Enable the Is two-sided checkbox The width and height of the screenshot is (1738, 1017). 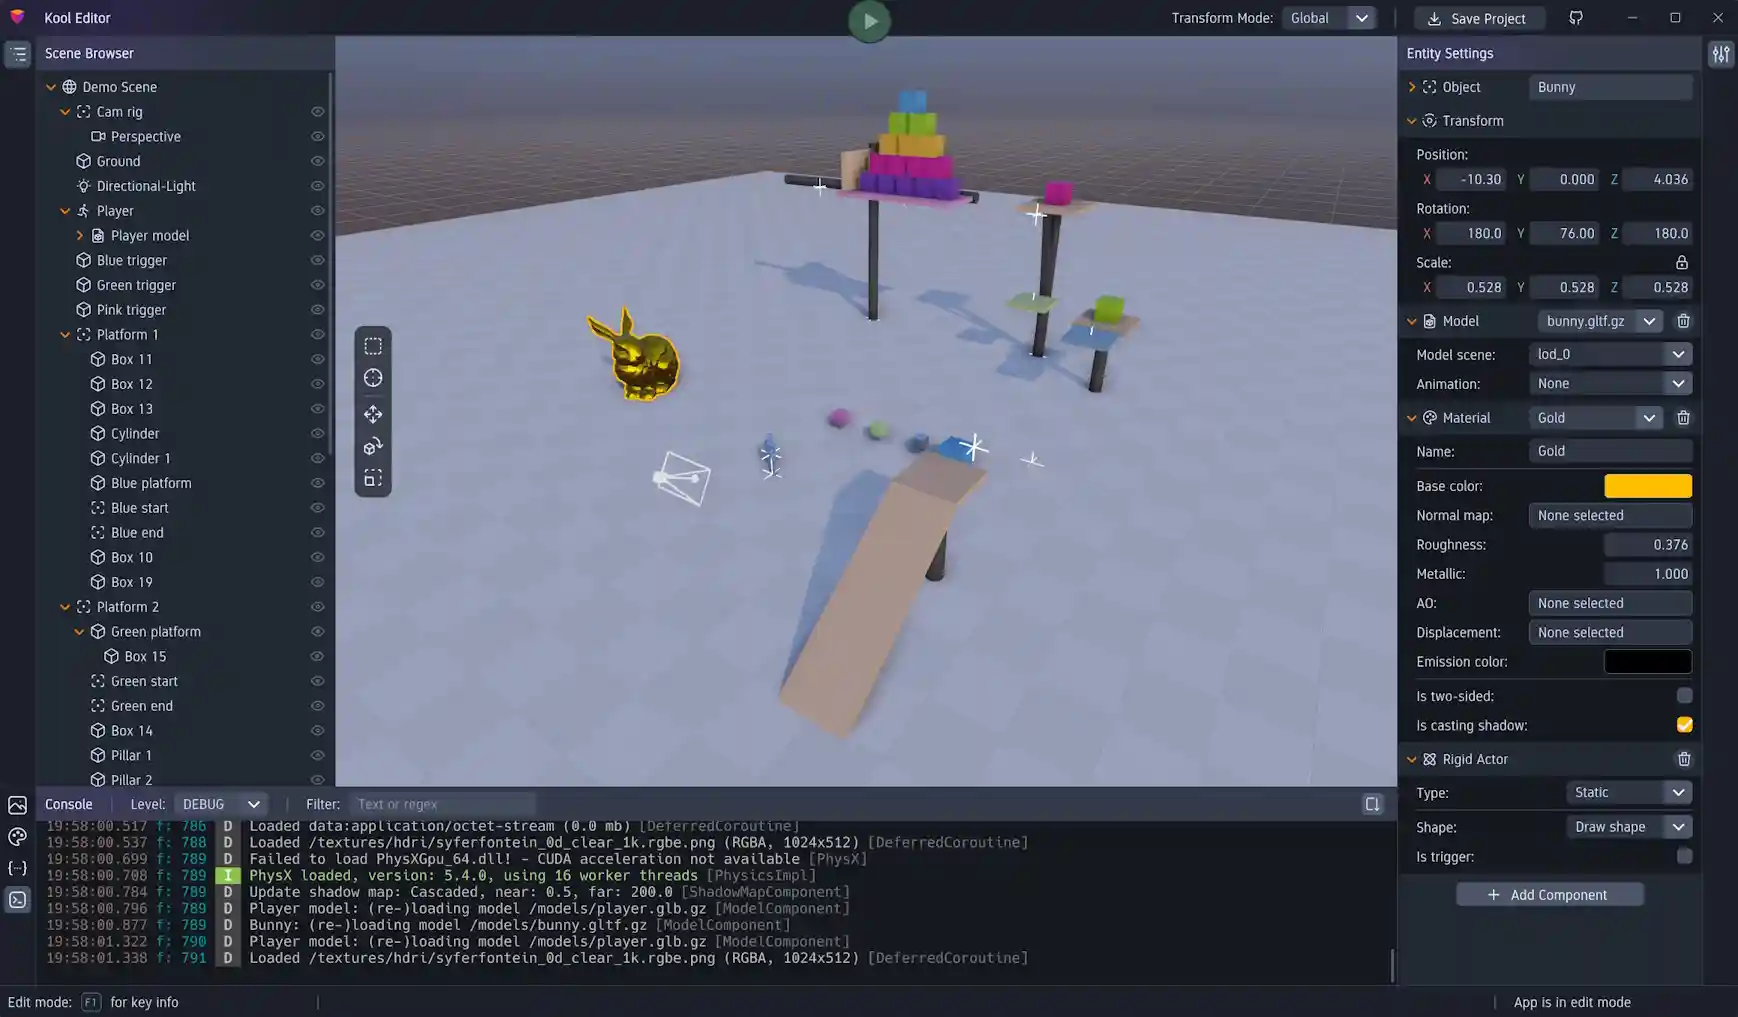(1684, 696)
